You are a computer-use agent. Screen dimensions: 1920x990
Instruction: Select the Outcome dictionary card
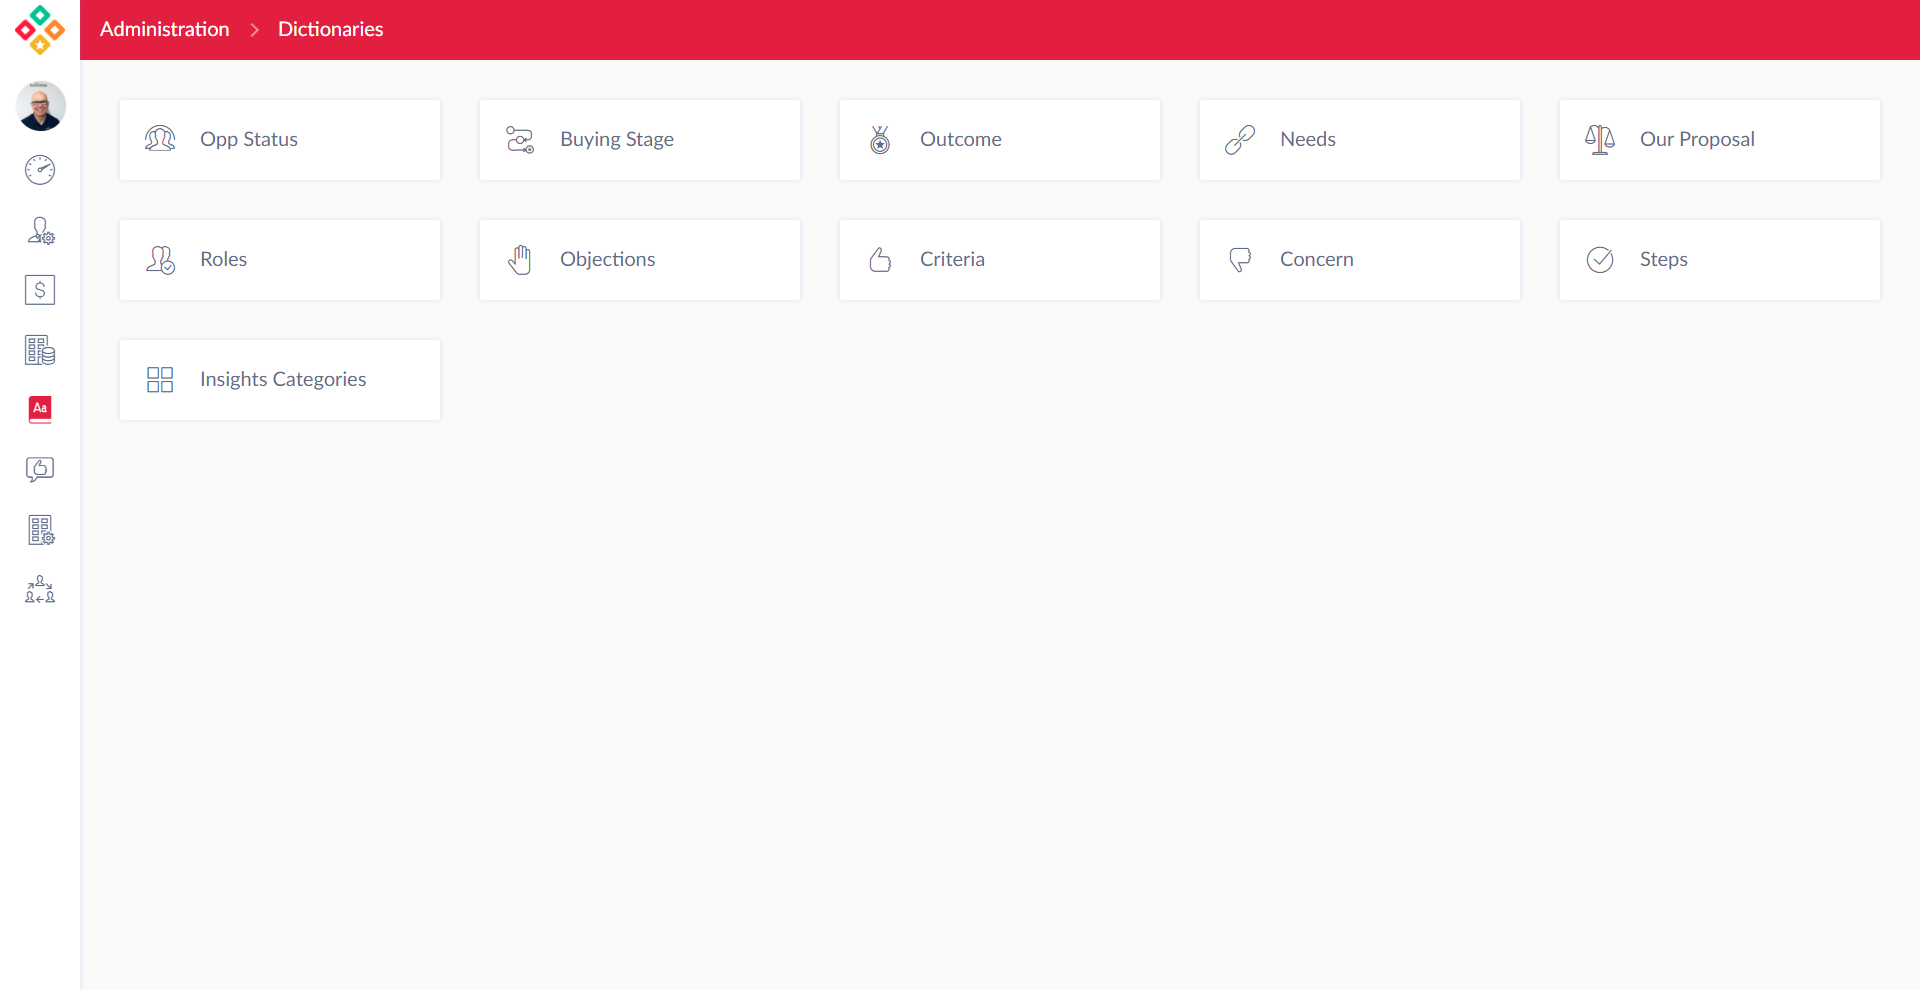(x=1000, y=140)
